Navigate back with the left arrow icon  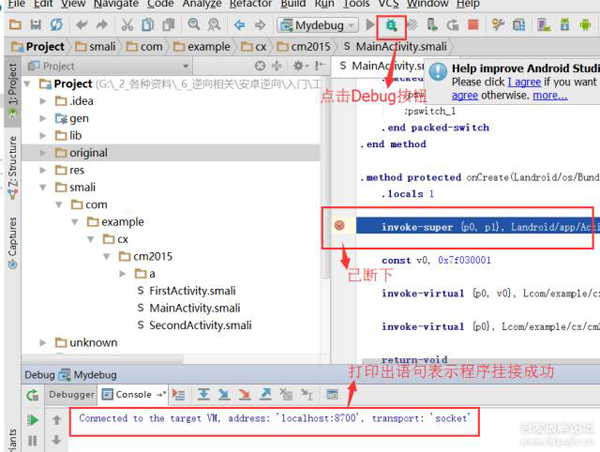tap(240, 25)
